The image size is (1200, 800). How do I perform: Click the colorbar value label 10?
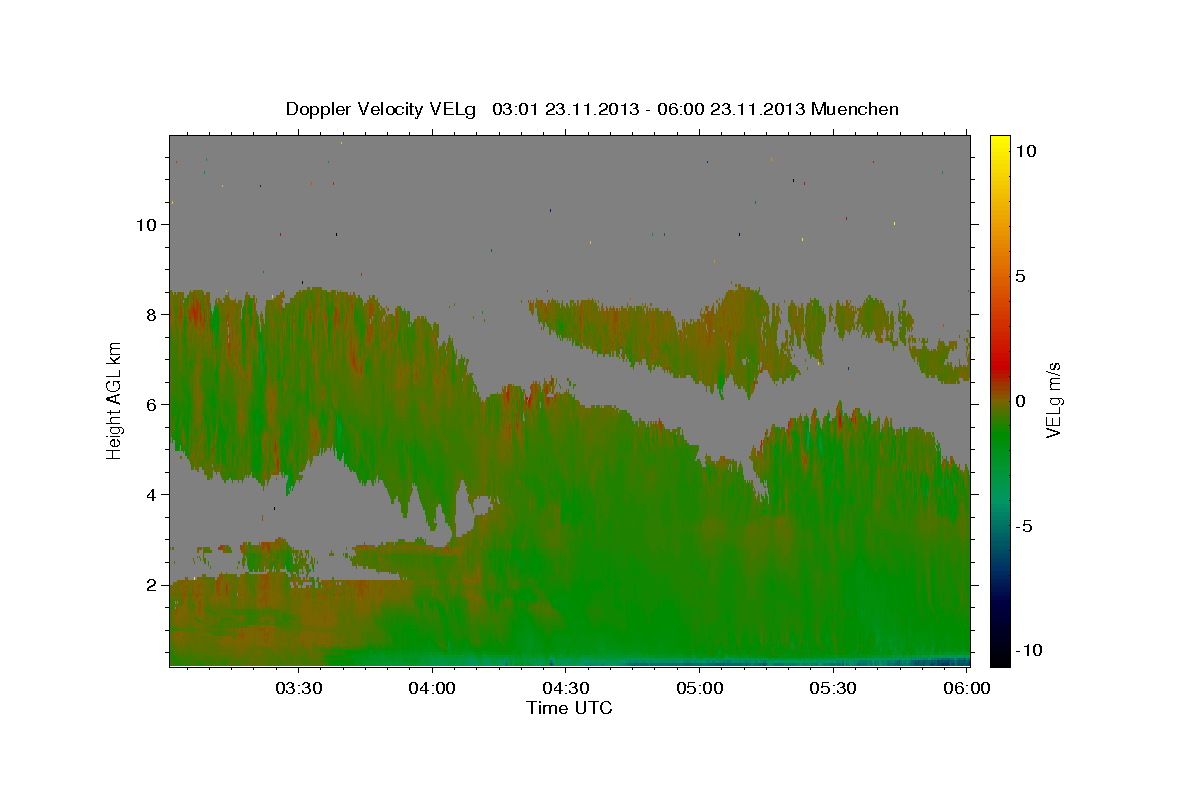pos(1025,151)
